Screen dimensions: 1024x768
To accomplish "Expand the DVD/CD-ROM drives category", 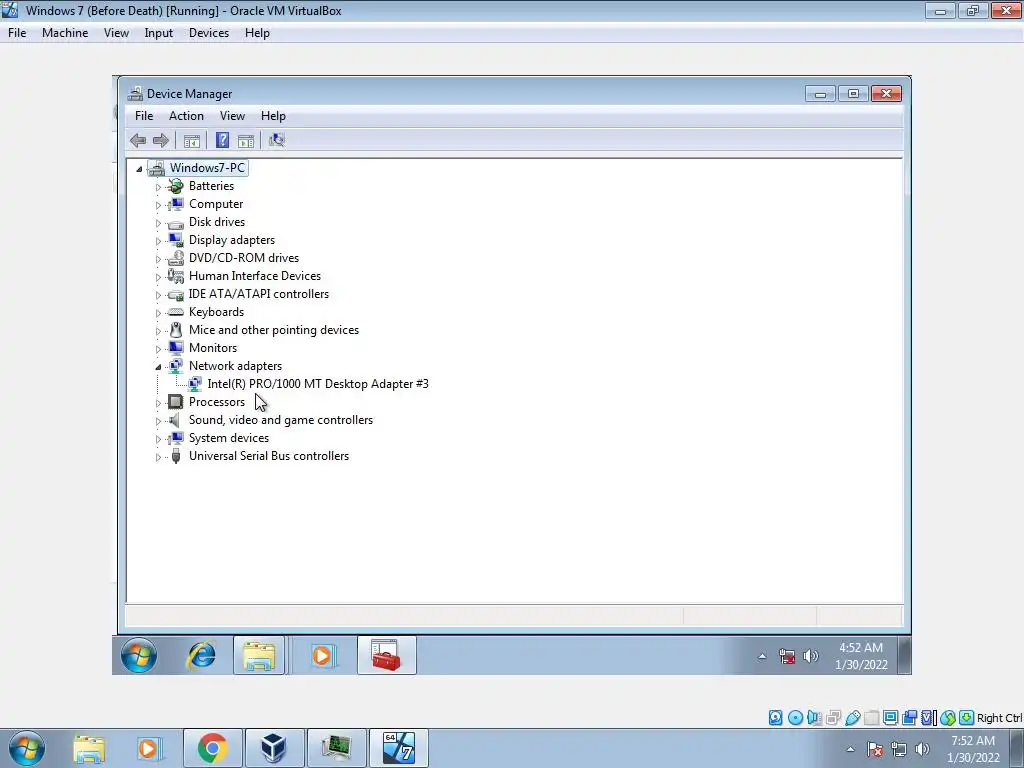I will [x=158, y=259].
